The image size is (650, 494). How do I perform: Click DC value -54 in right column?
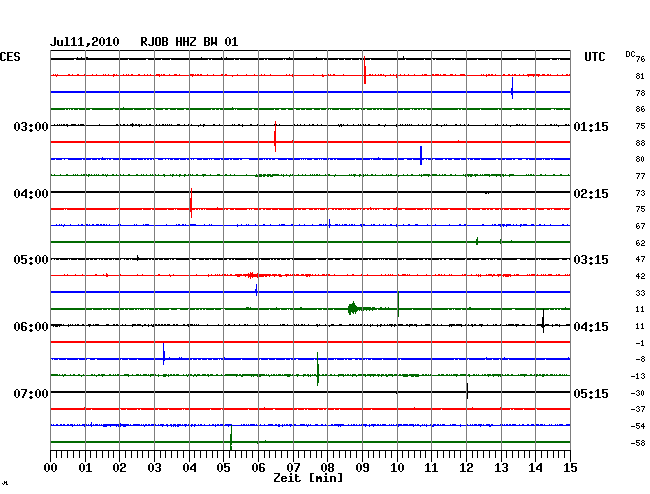pyautogui.click(x=638, y=426)
